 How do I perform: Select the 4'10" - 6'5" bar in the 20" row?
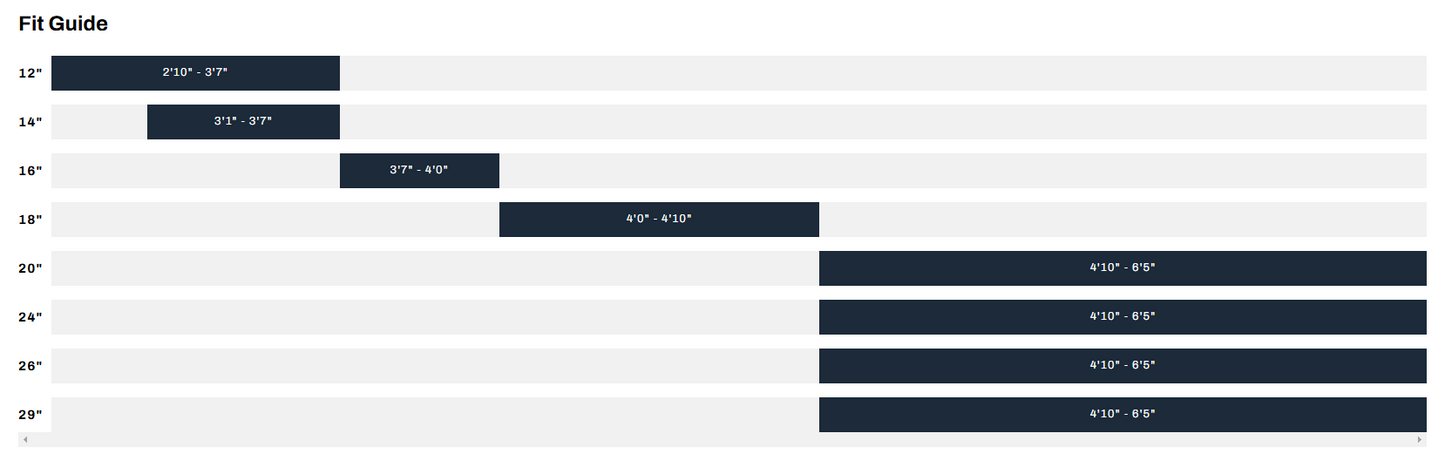(1122, 269)
